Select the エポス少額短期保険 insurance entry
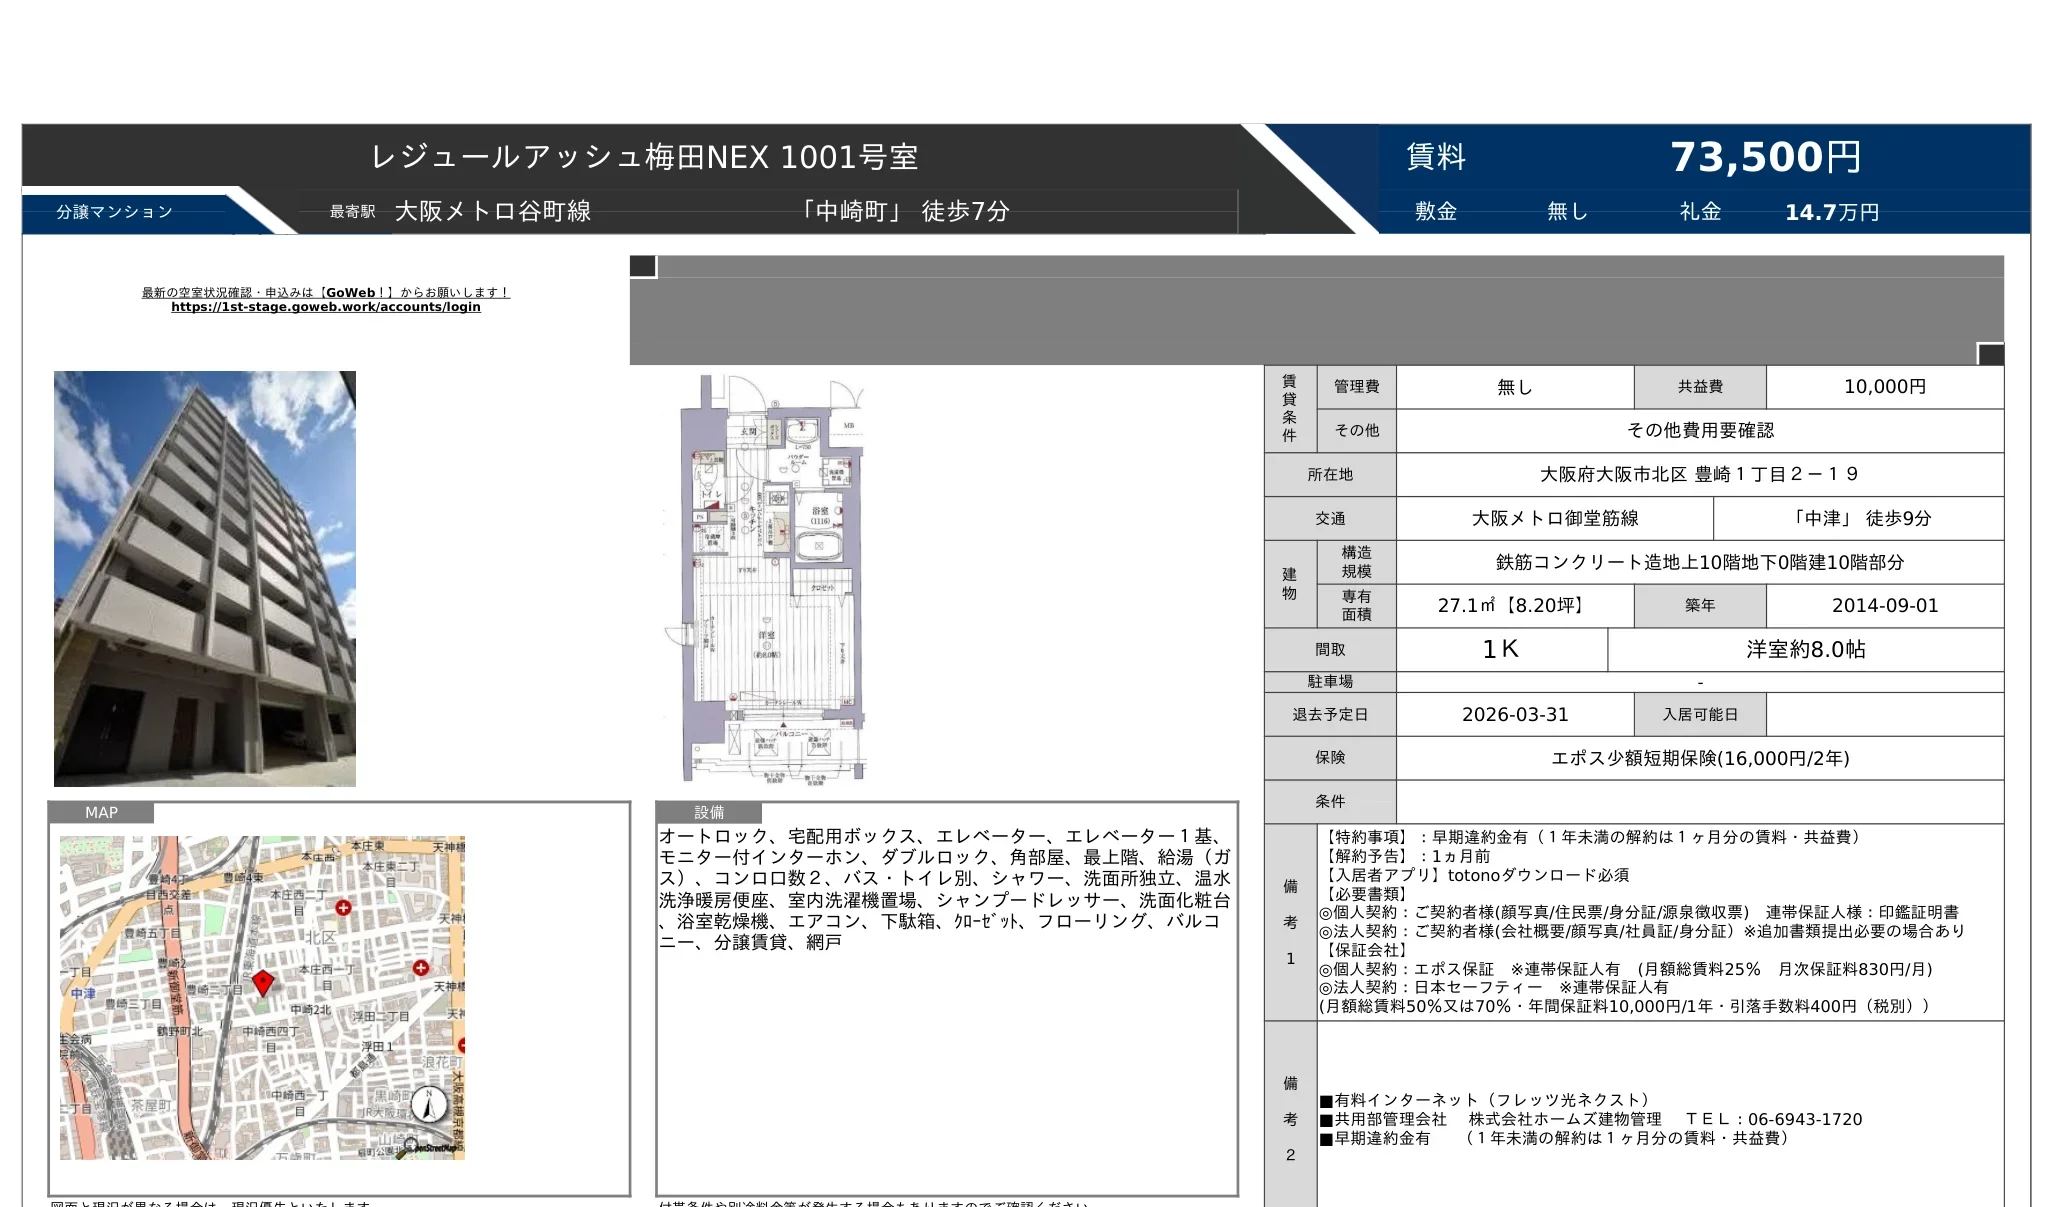Viewport: 2056px width, 1207px height. pyautogui.click(x=1700, y=758)
